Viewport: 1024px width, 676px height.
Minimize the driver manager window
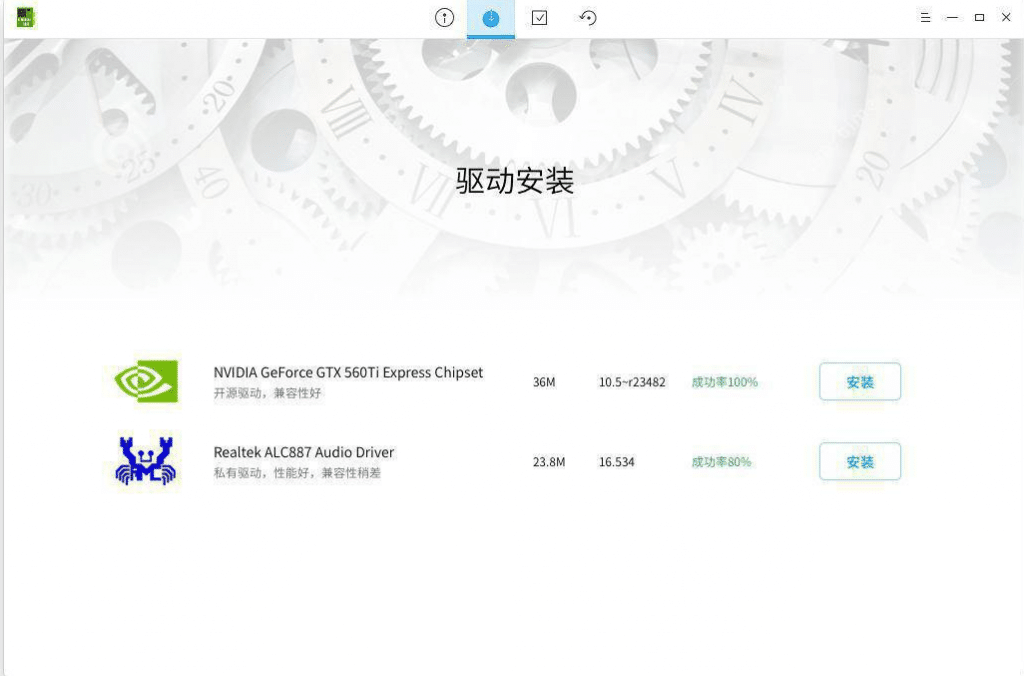[952, 18]
